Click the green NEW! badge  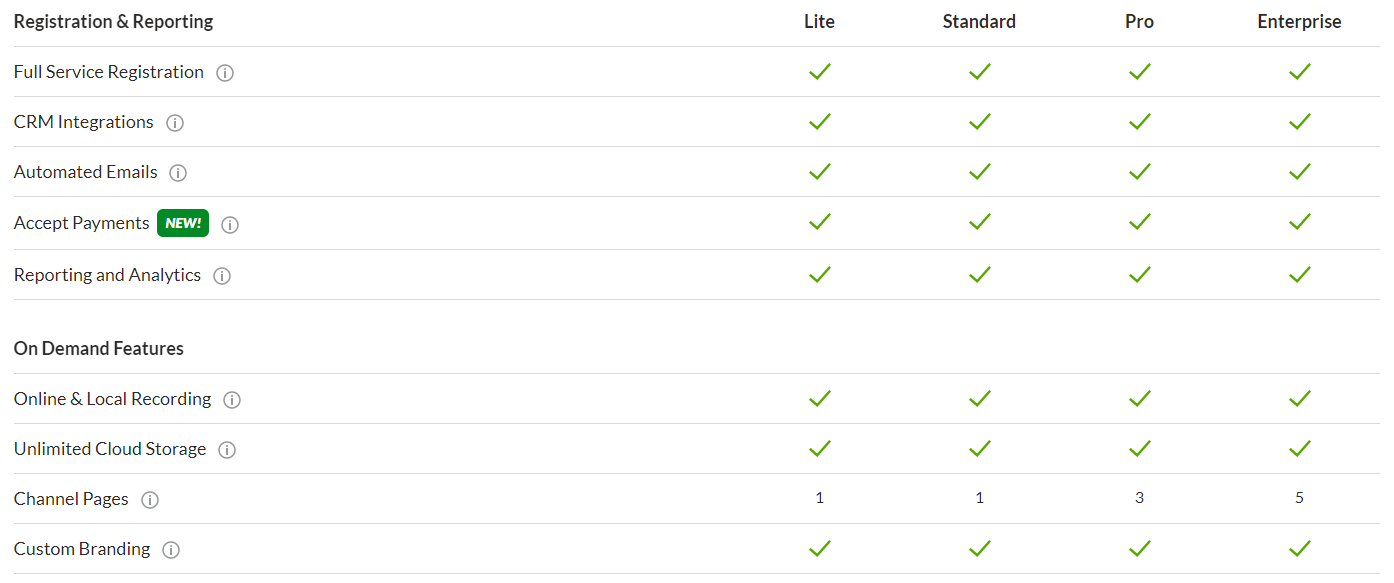(183, 223)
